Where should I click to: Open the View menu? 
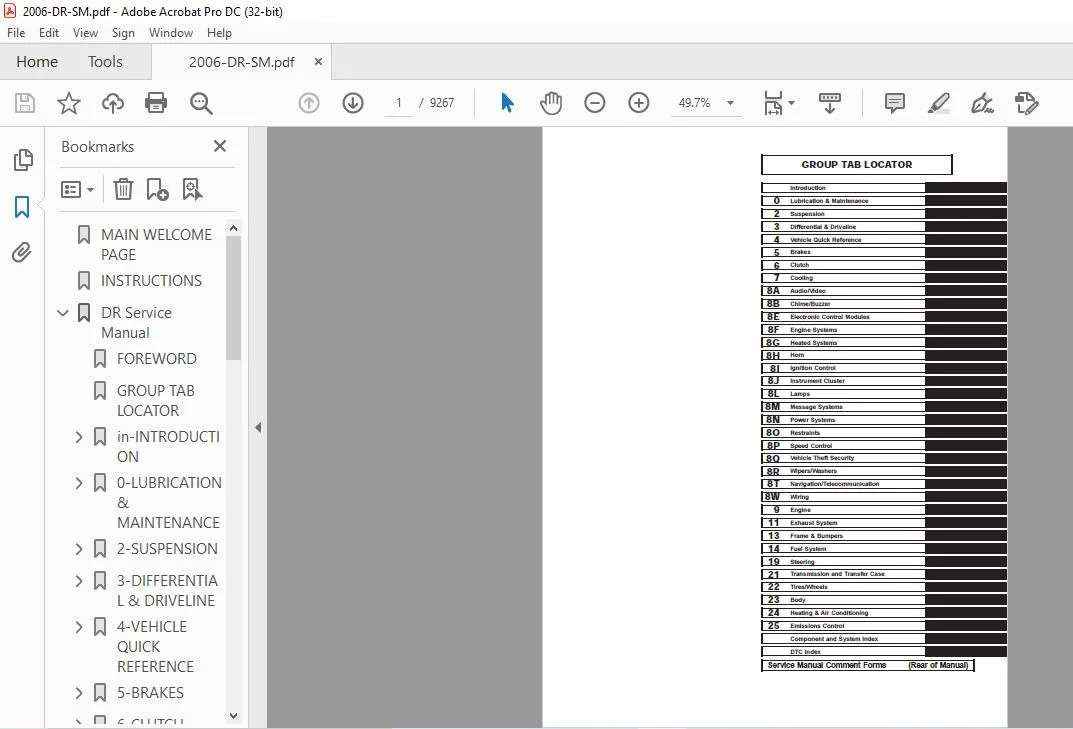(86, 33)
